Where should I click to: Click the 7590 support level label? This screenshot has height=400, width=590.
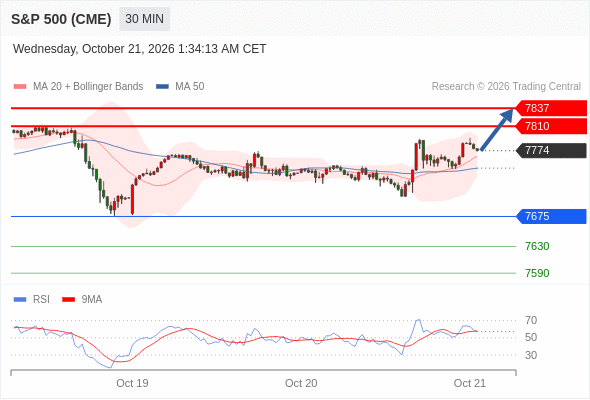(537, 273)
